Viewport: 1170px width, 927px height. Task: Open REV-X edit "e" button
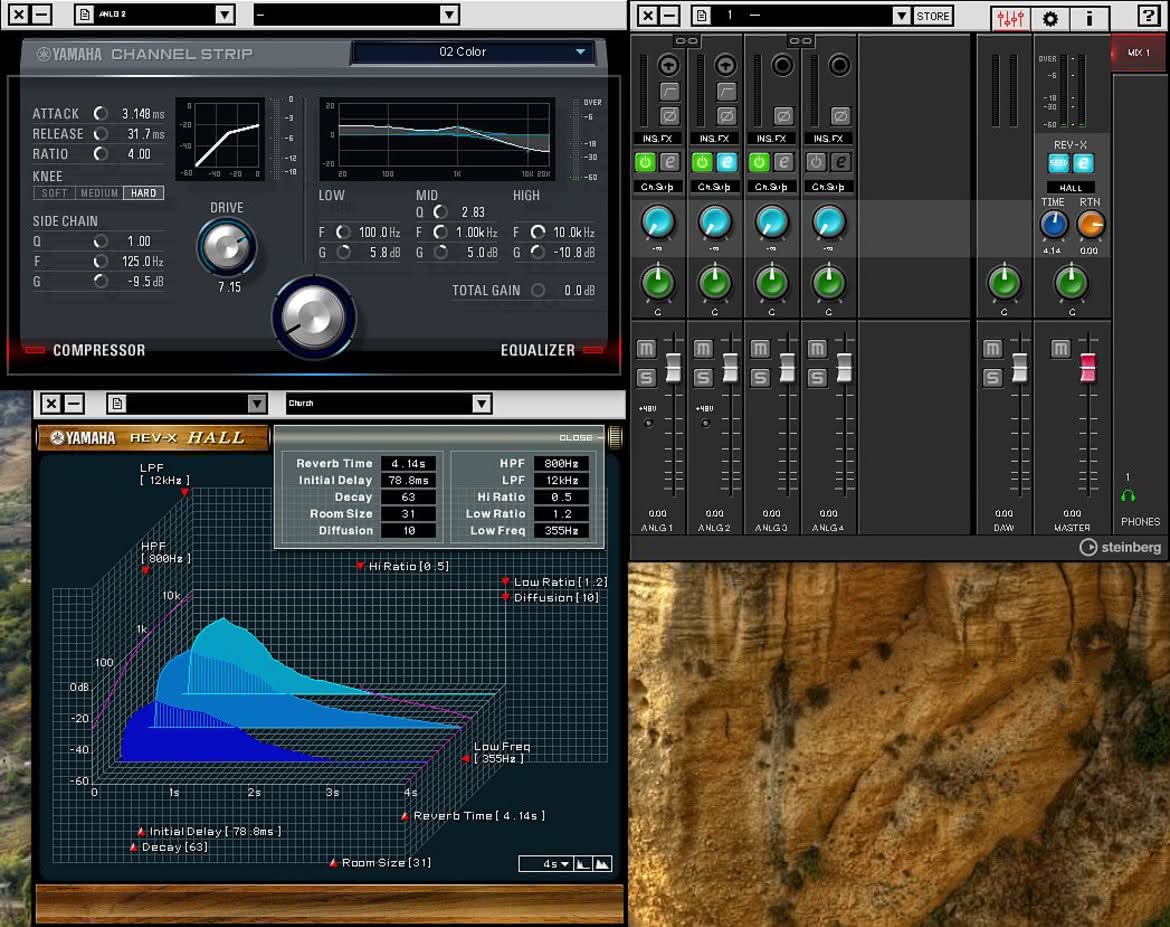point(1083,163)
